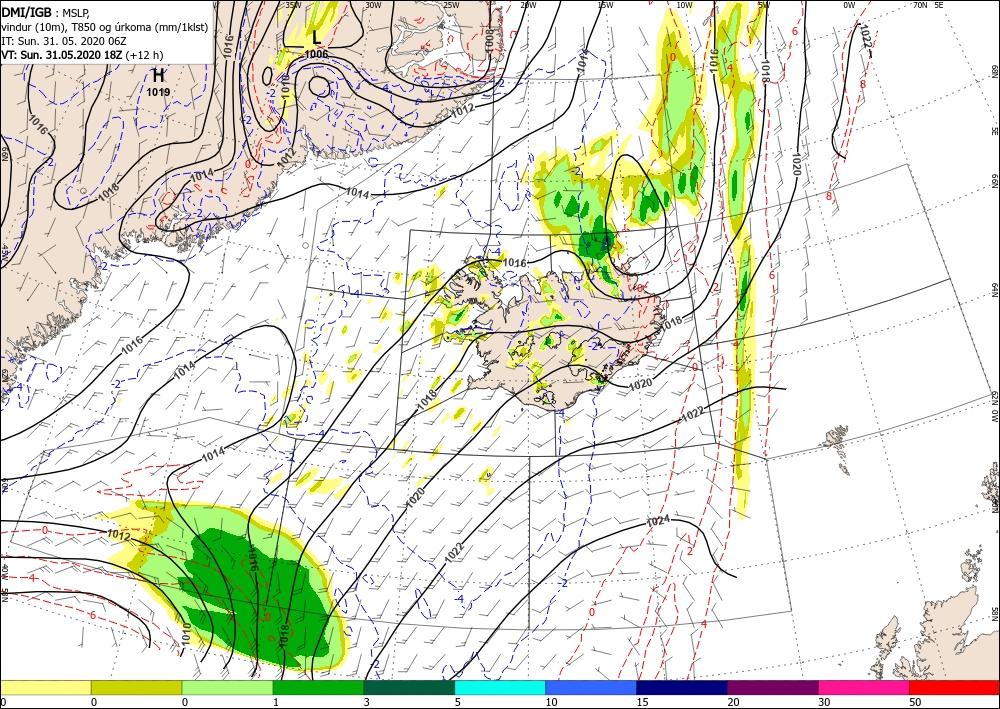This screenshot has width=1000, height=709.
Task: Select the dark green 3–5 mm legend swatch
Action: tap(409, 687)
